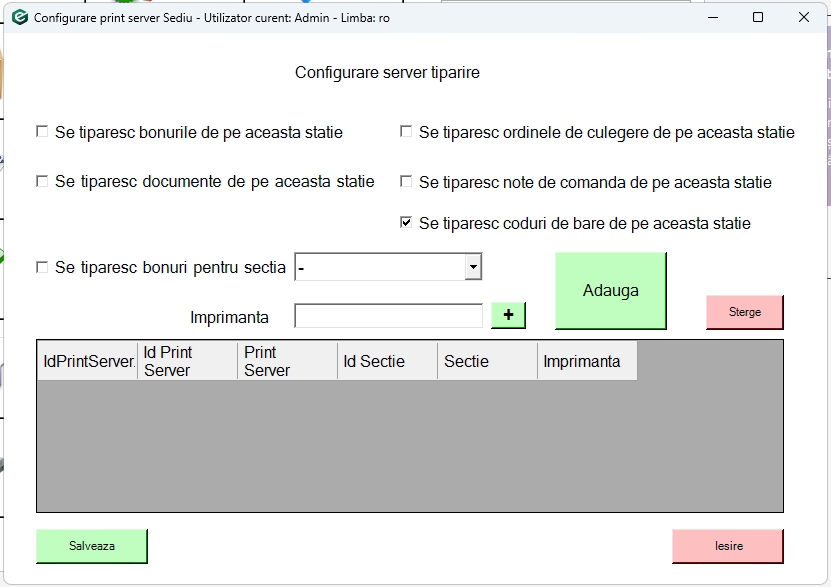
Task: Enable printing bonurile on this station
Action: (42, 132)
